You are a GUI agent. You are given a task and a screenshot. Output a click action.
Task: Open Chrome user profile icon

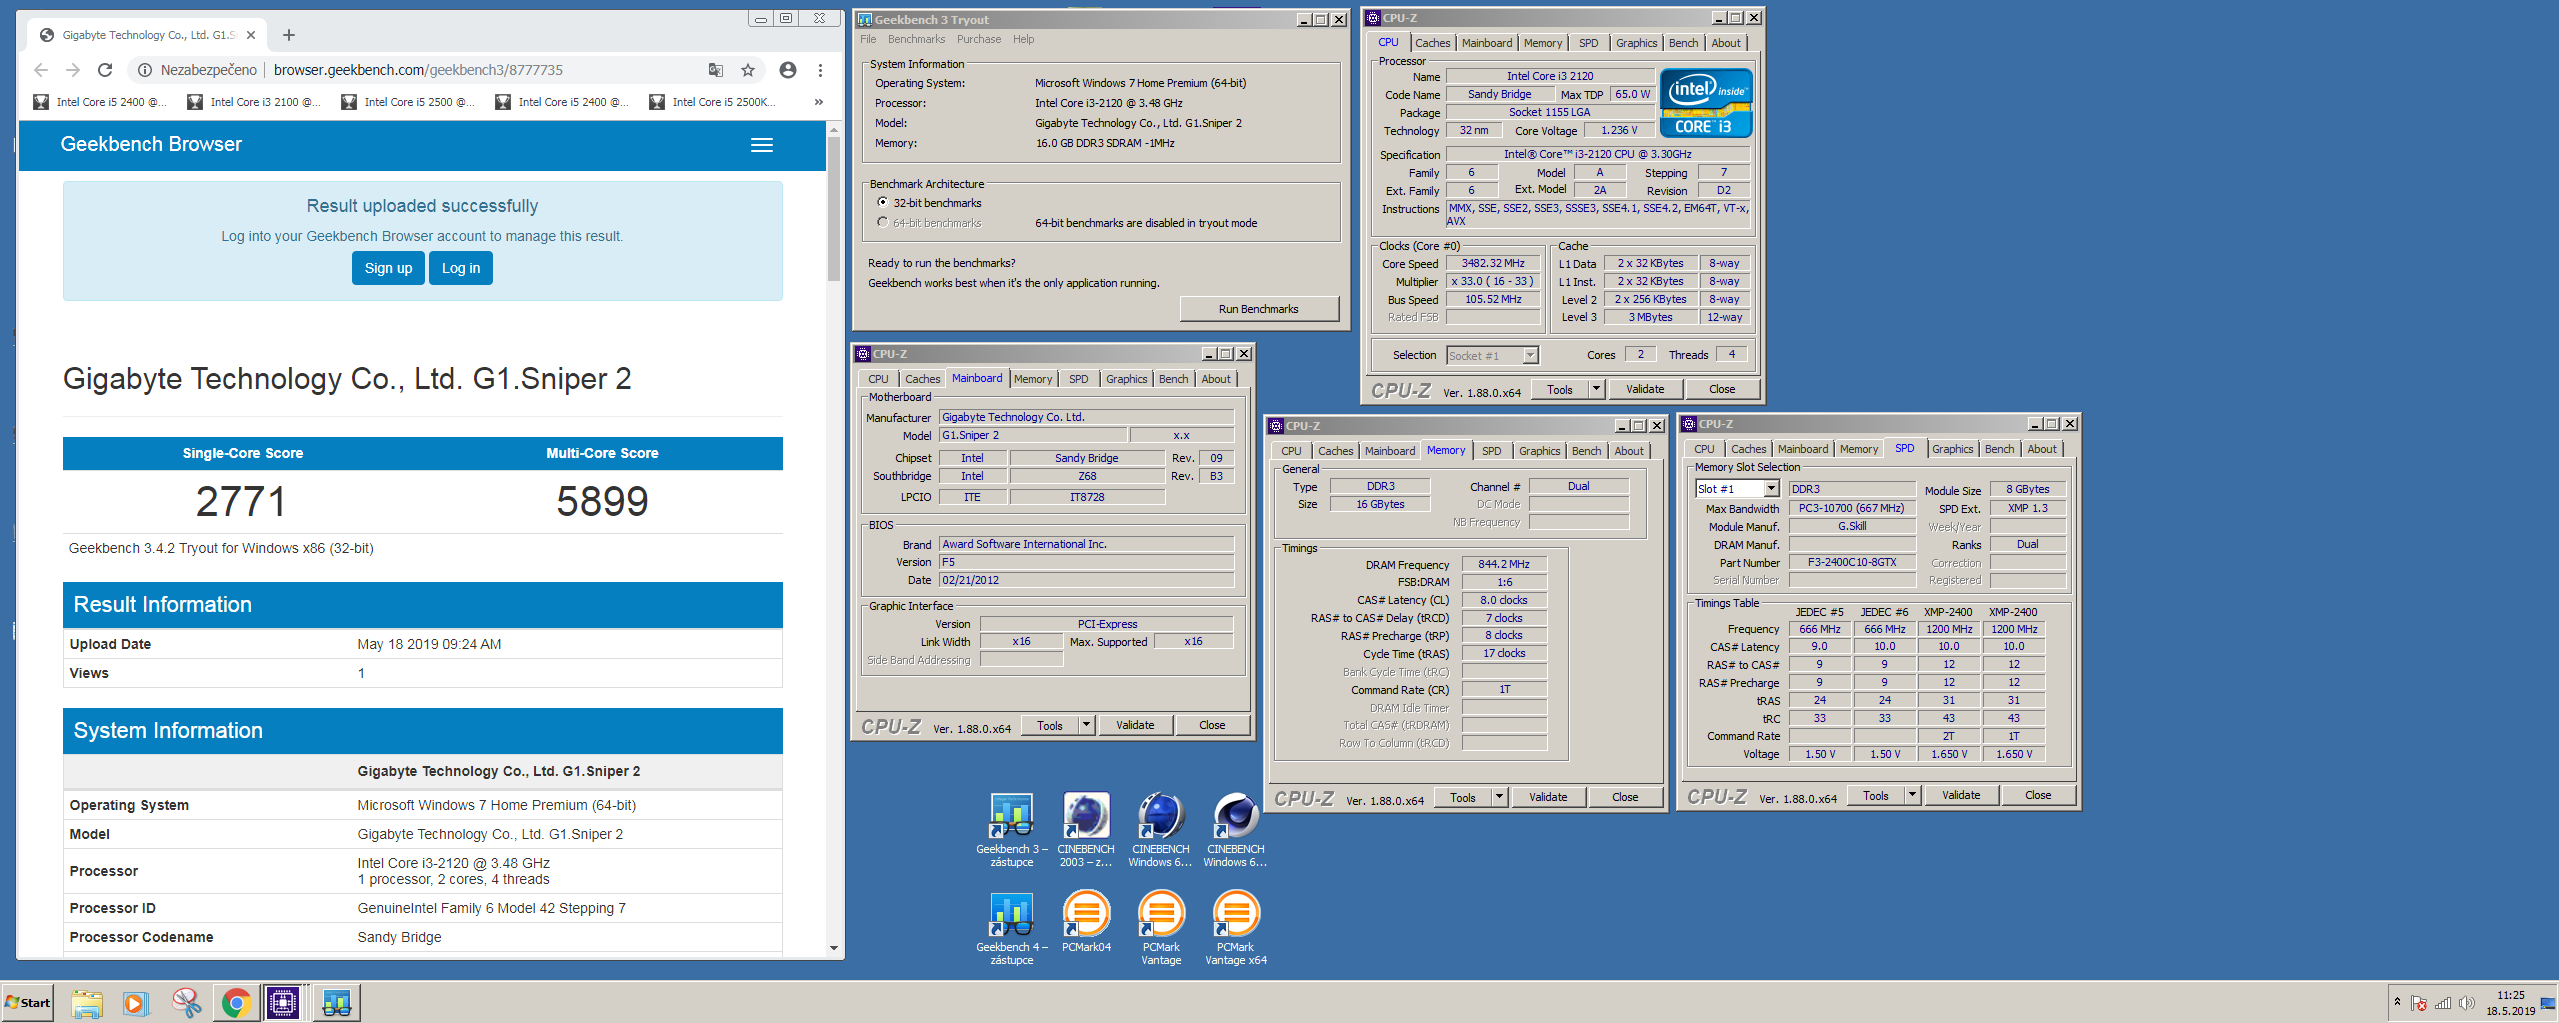(x=788, y=70)
